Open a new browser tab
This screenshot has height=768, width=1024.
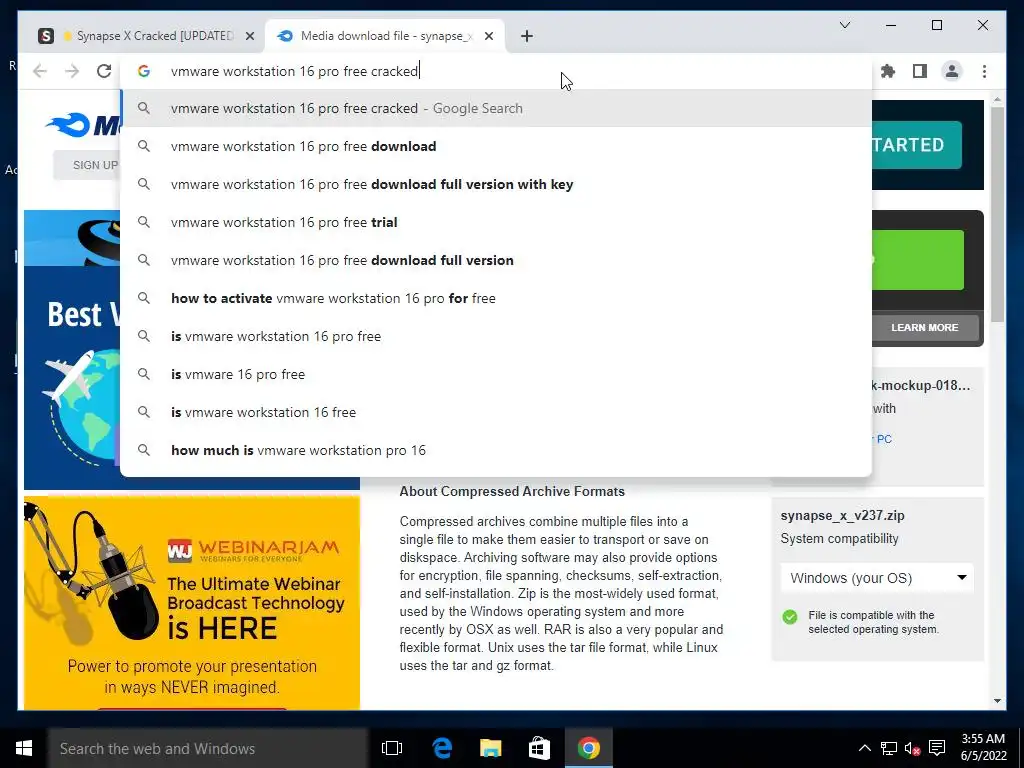[x=527, y=36]
